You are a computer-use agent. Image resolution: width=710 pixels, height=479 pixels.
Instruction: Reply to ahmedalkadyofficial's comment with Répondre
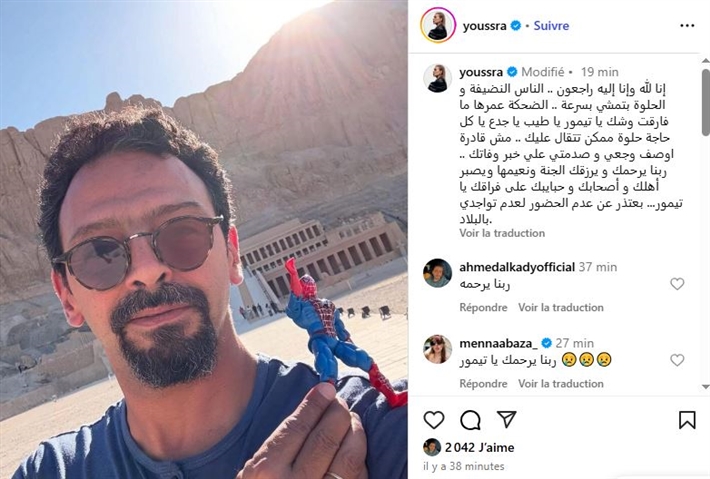click(483, 307)
